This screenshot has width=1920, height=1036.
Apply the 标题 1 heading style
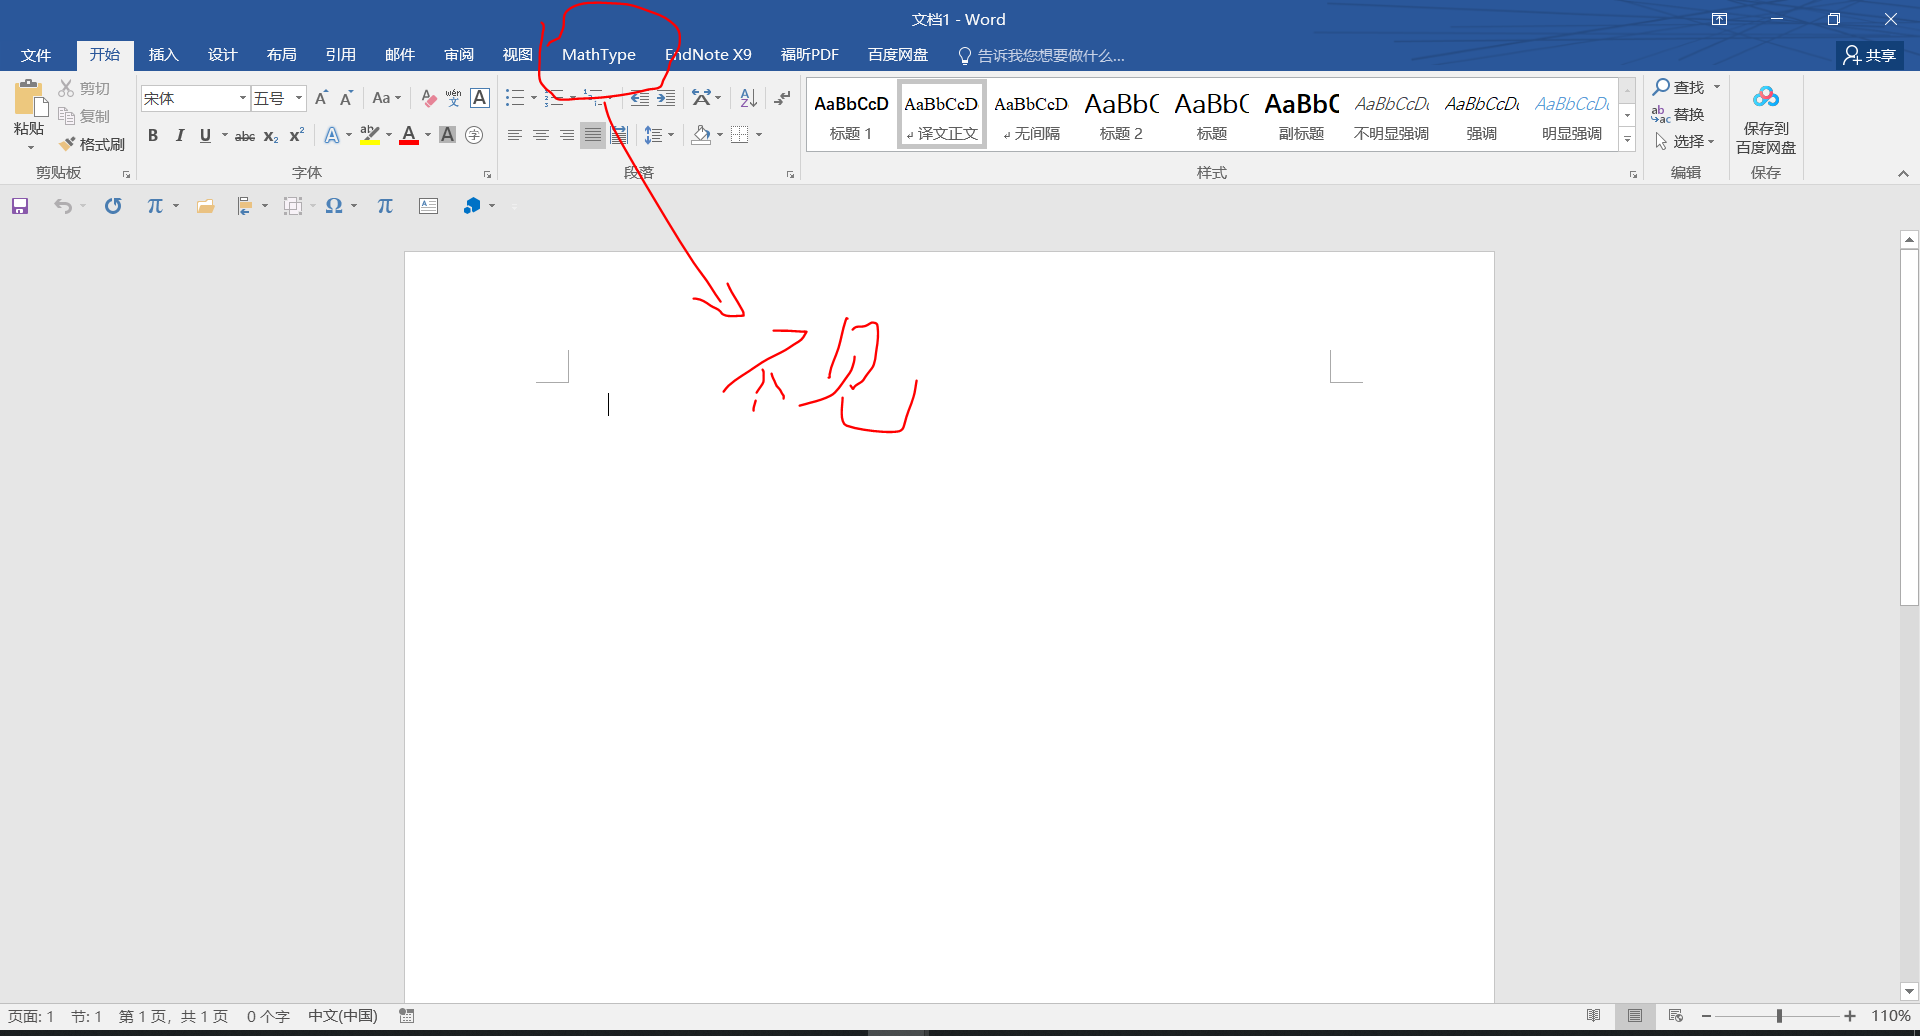click(851, 116)
